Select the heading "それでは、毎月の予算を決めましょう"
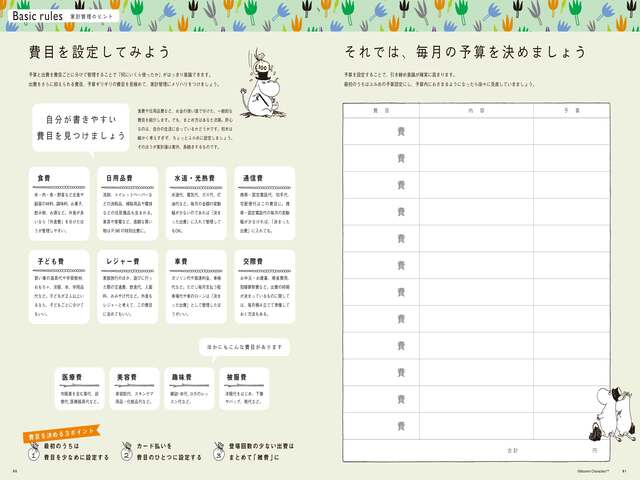The height and width of the screenshot is (480, 640). click(465, 52)
